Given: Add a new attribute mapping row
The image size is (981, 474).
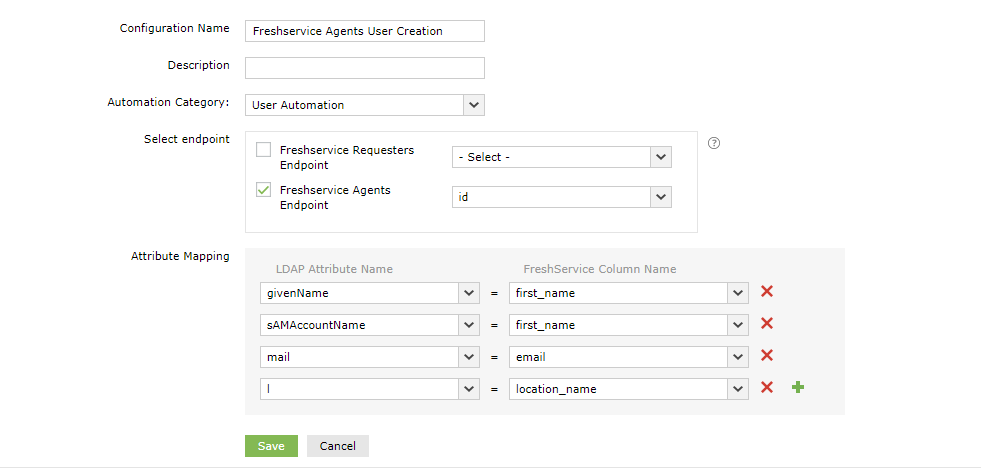Looking at the screenshot, I should tap(798, 388).
